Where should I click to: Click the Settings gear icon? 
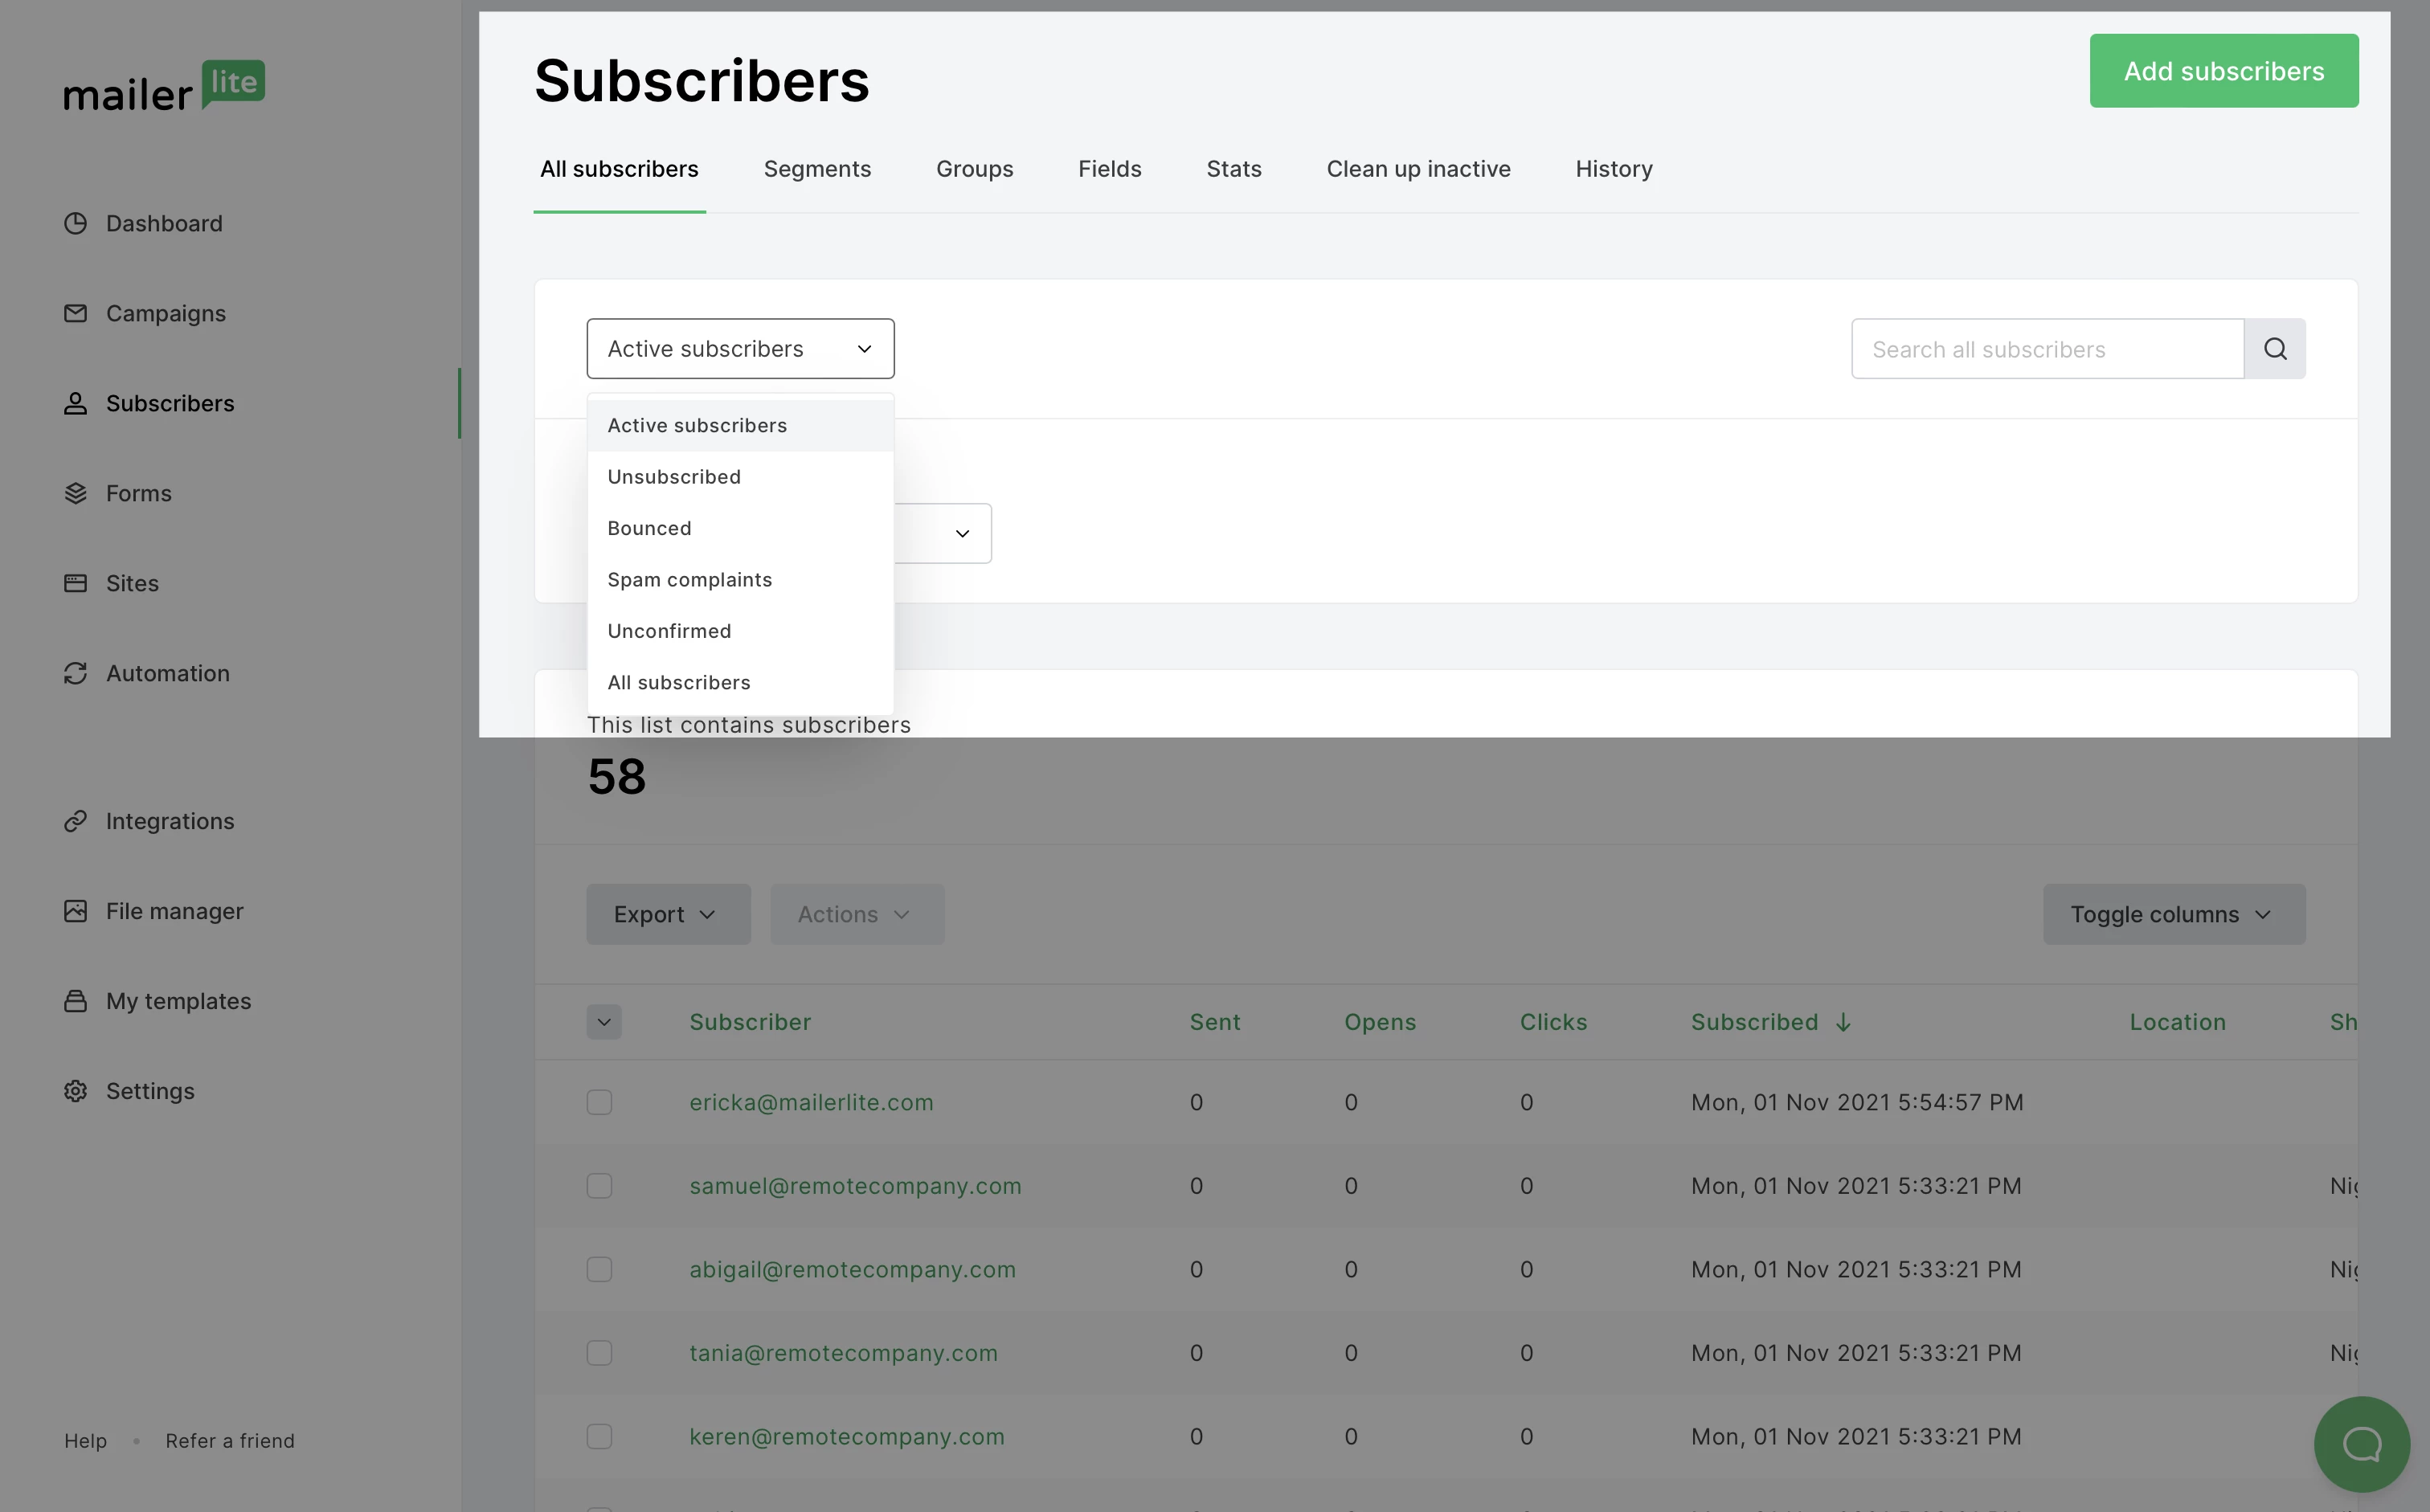pos(76,1091)
